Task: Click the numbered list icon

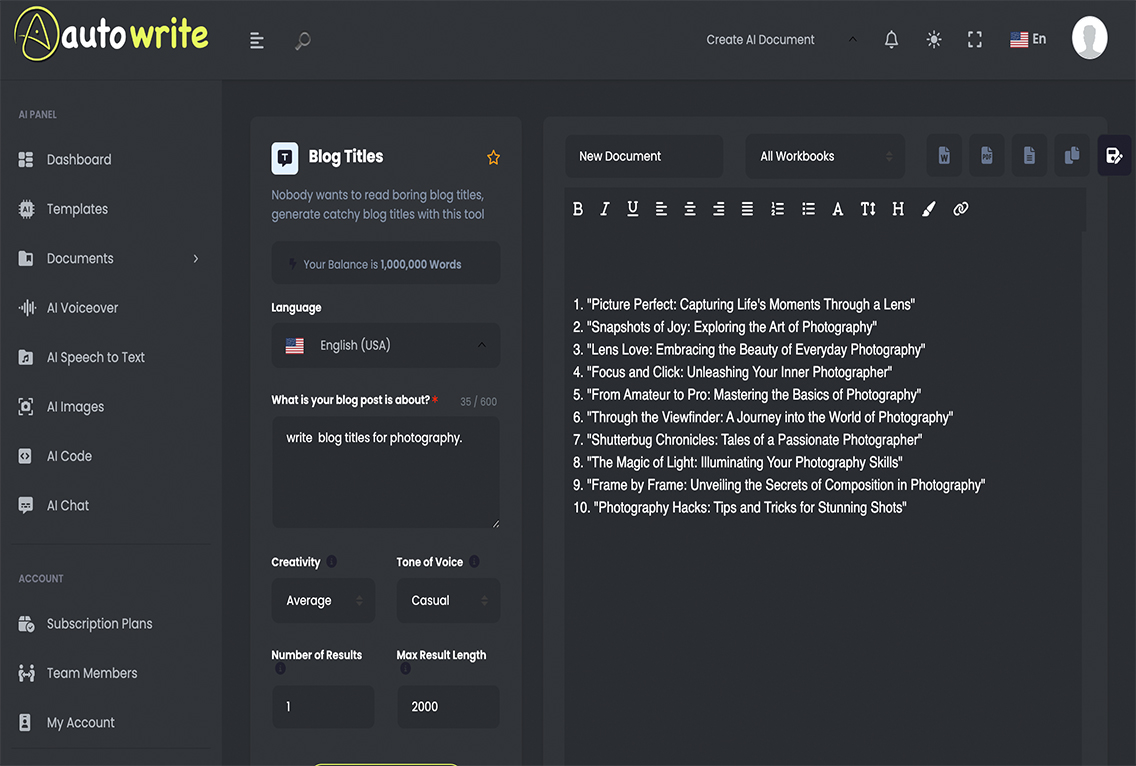Action: pyautogui.click(x=777, y=209)
